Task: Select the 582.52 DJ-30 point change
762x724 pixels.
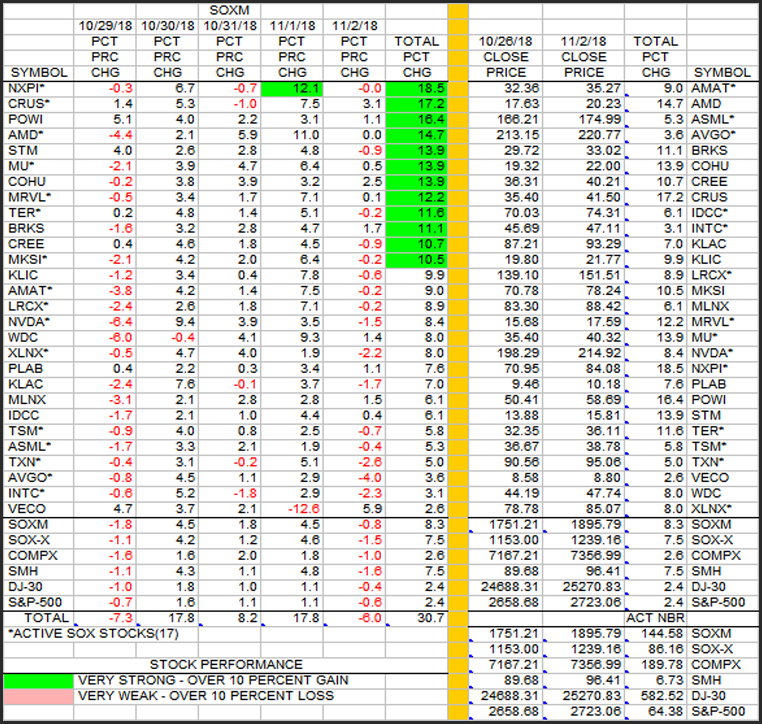Action: tap(661, 696)
